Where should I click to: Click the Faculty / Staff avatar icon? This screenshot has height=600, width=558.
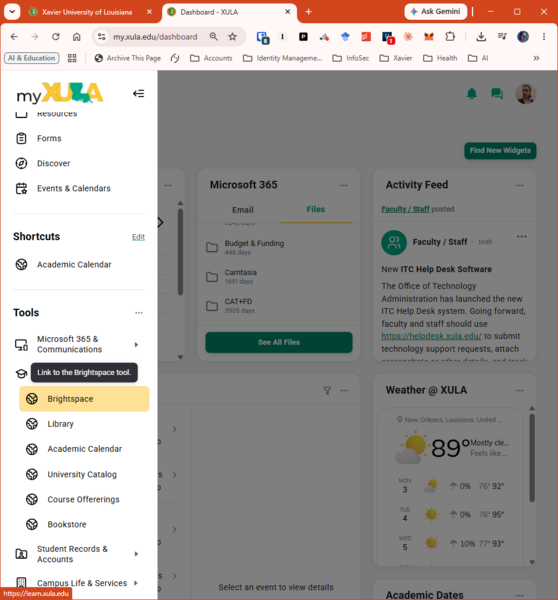[394, 242]
